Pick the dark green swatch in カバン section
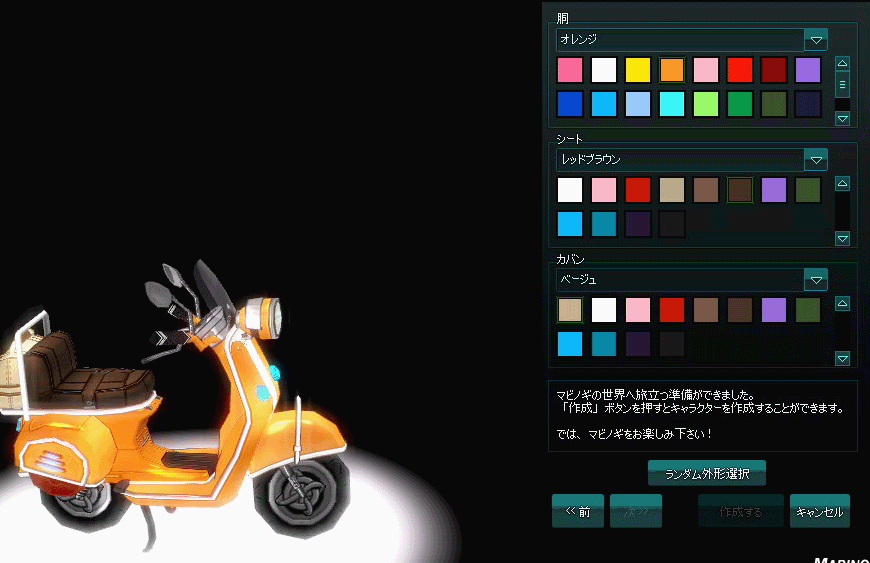The height and width of the screenshot is (563, 870). pos(808,310)
